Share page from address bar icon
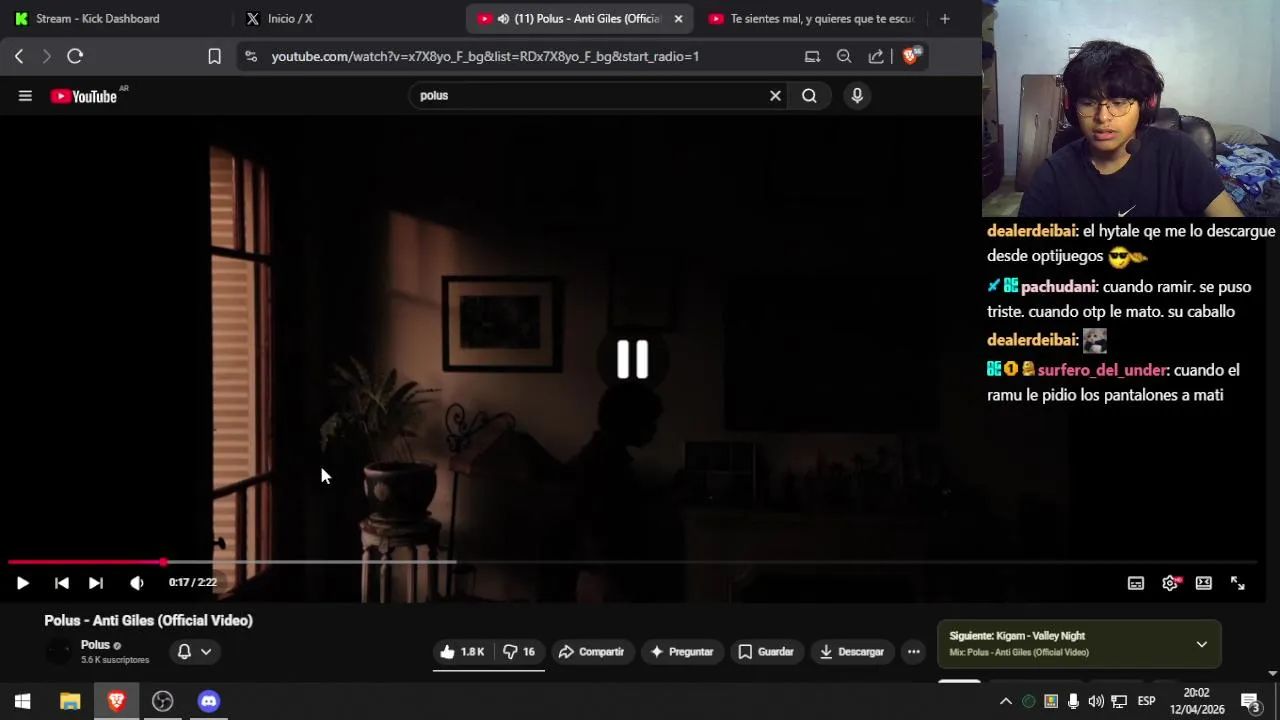This screenshot has width=1280, height=720. click(x=876, y=57)
